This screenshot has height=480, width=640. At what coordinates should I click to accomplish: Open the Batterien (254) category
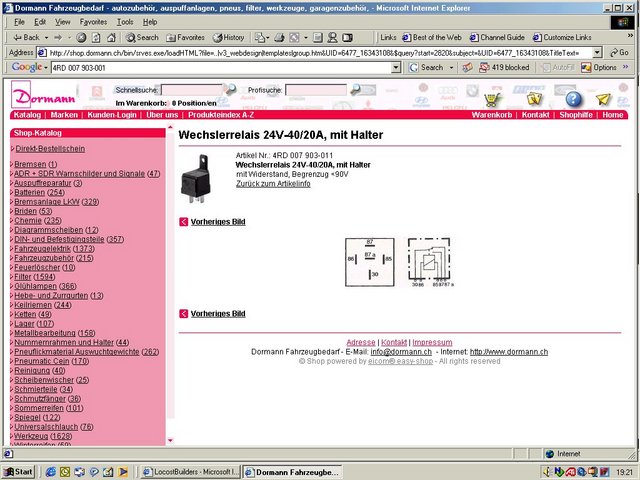click(39, 193)
